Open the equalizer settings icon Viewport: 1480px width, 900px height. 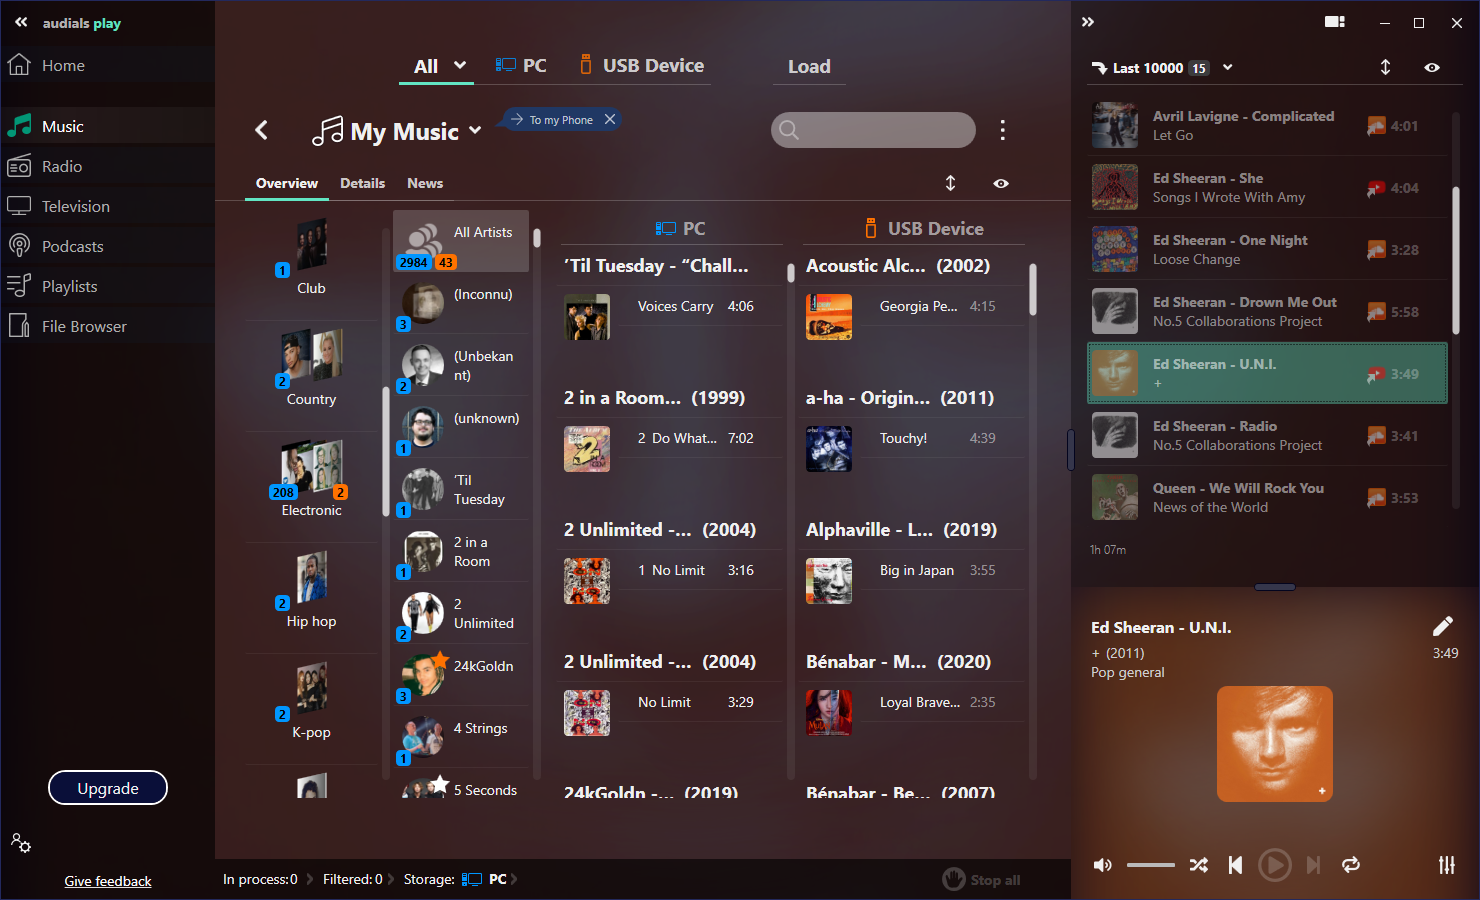coord(1446,865)
